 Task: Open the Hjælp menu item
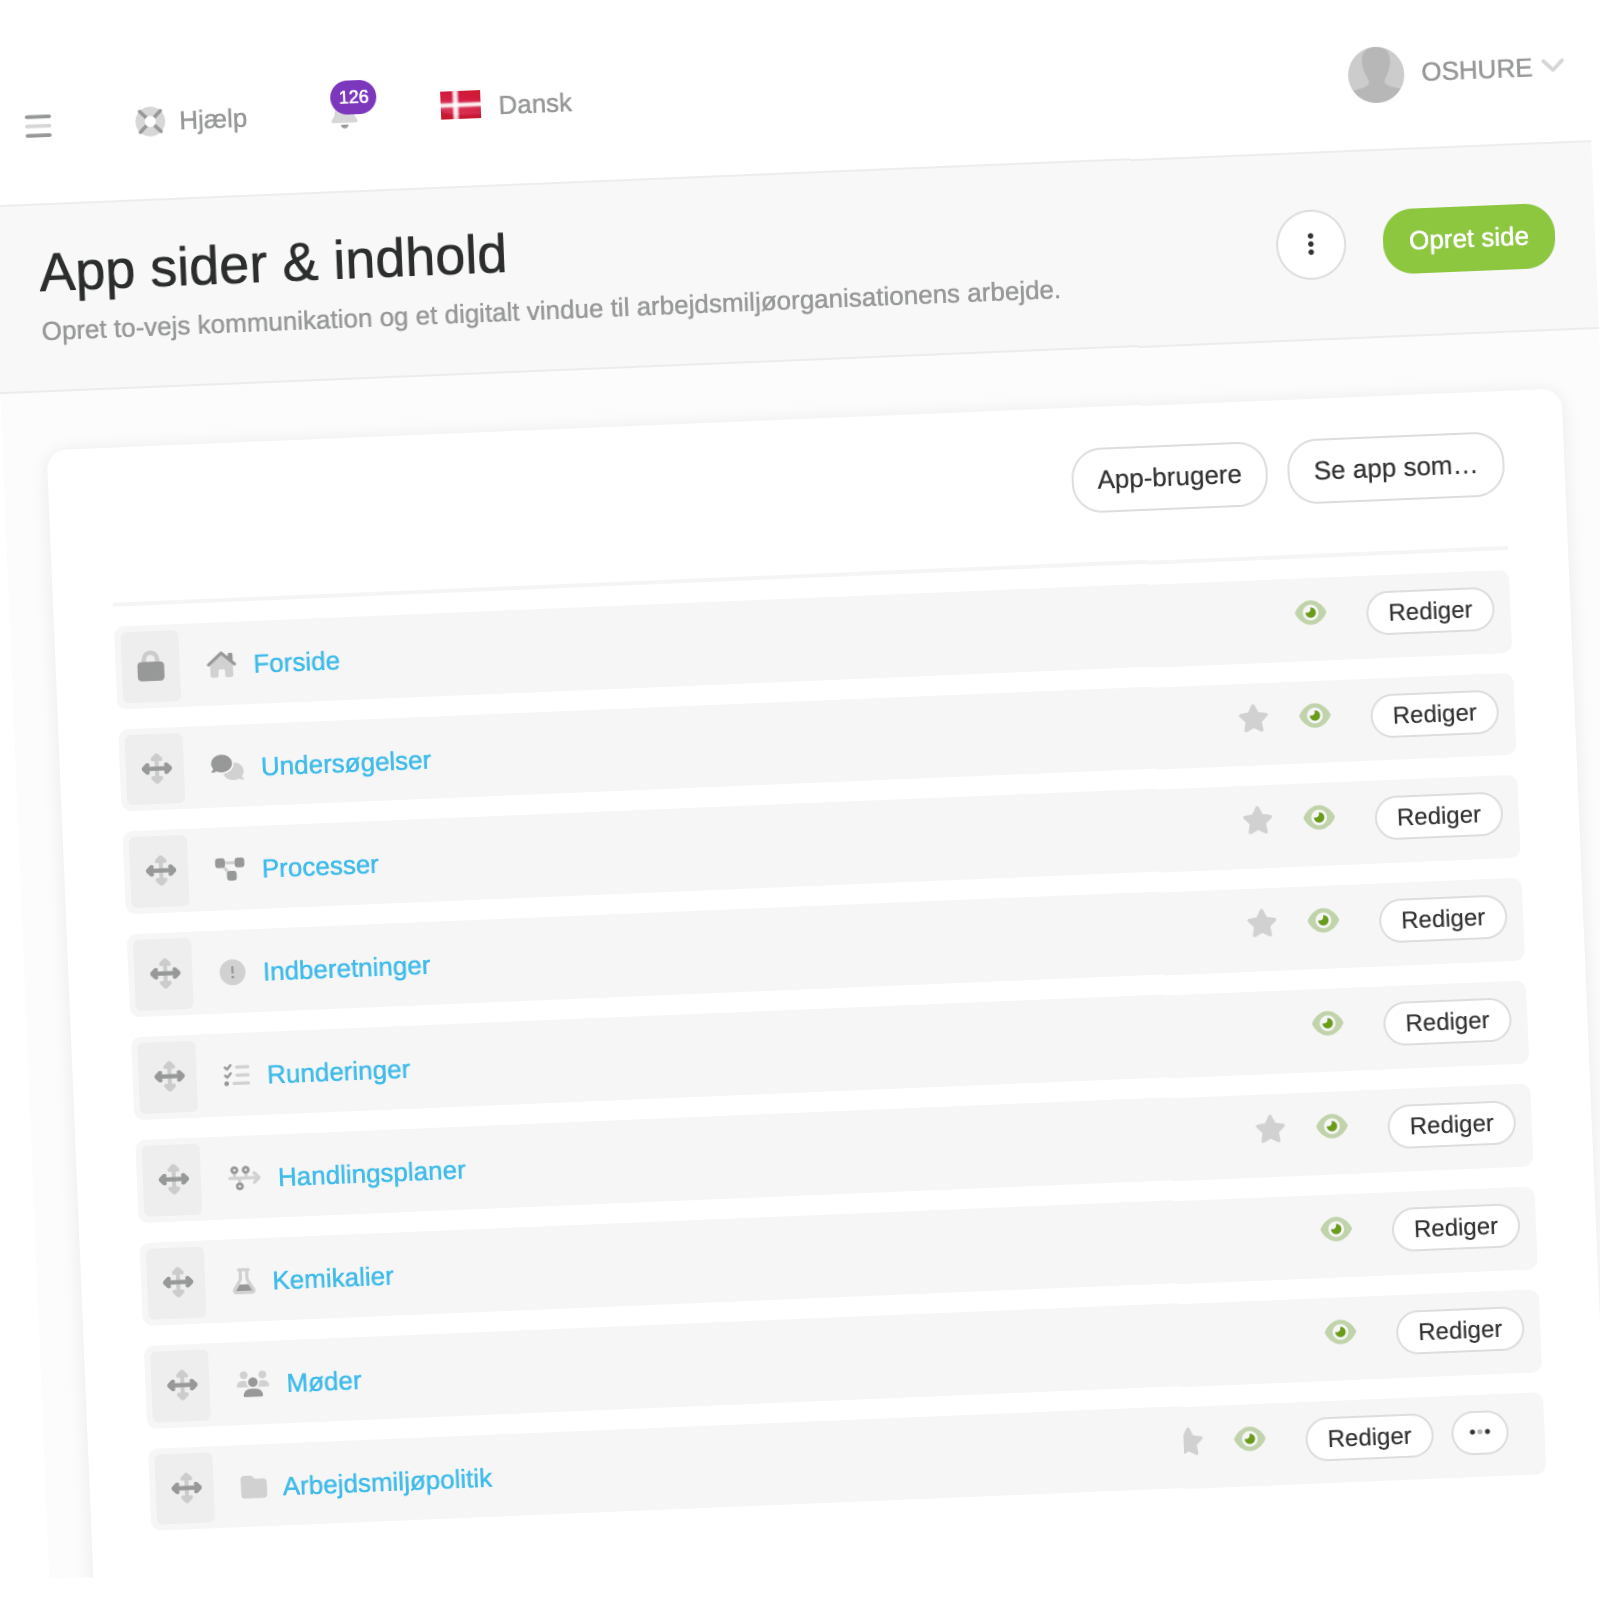tap(192, 120)
